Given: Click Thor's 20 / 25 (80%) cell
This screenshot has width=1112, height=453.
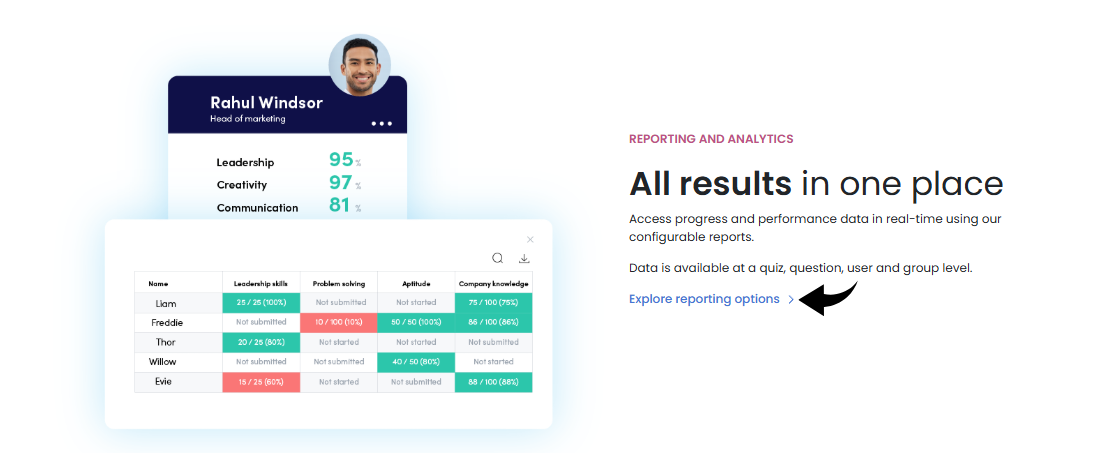Looking at the screenshot, I should [x=261, y=342].
